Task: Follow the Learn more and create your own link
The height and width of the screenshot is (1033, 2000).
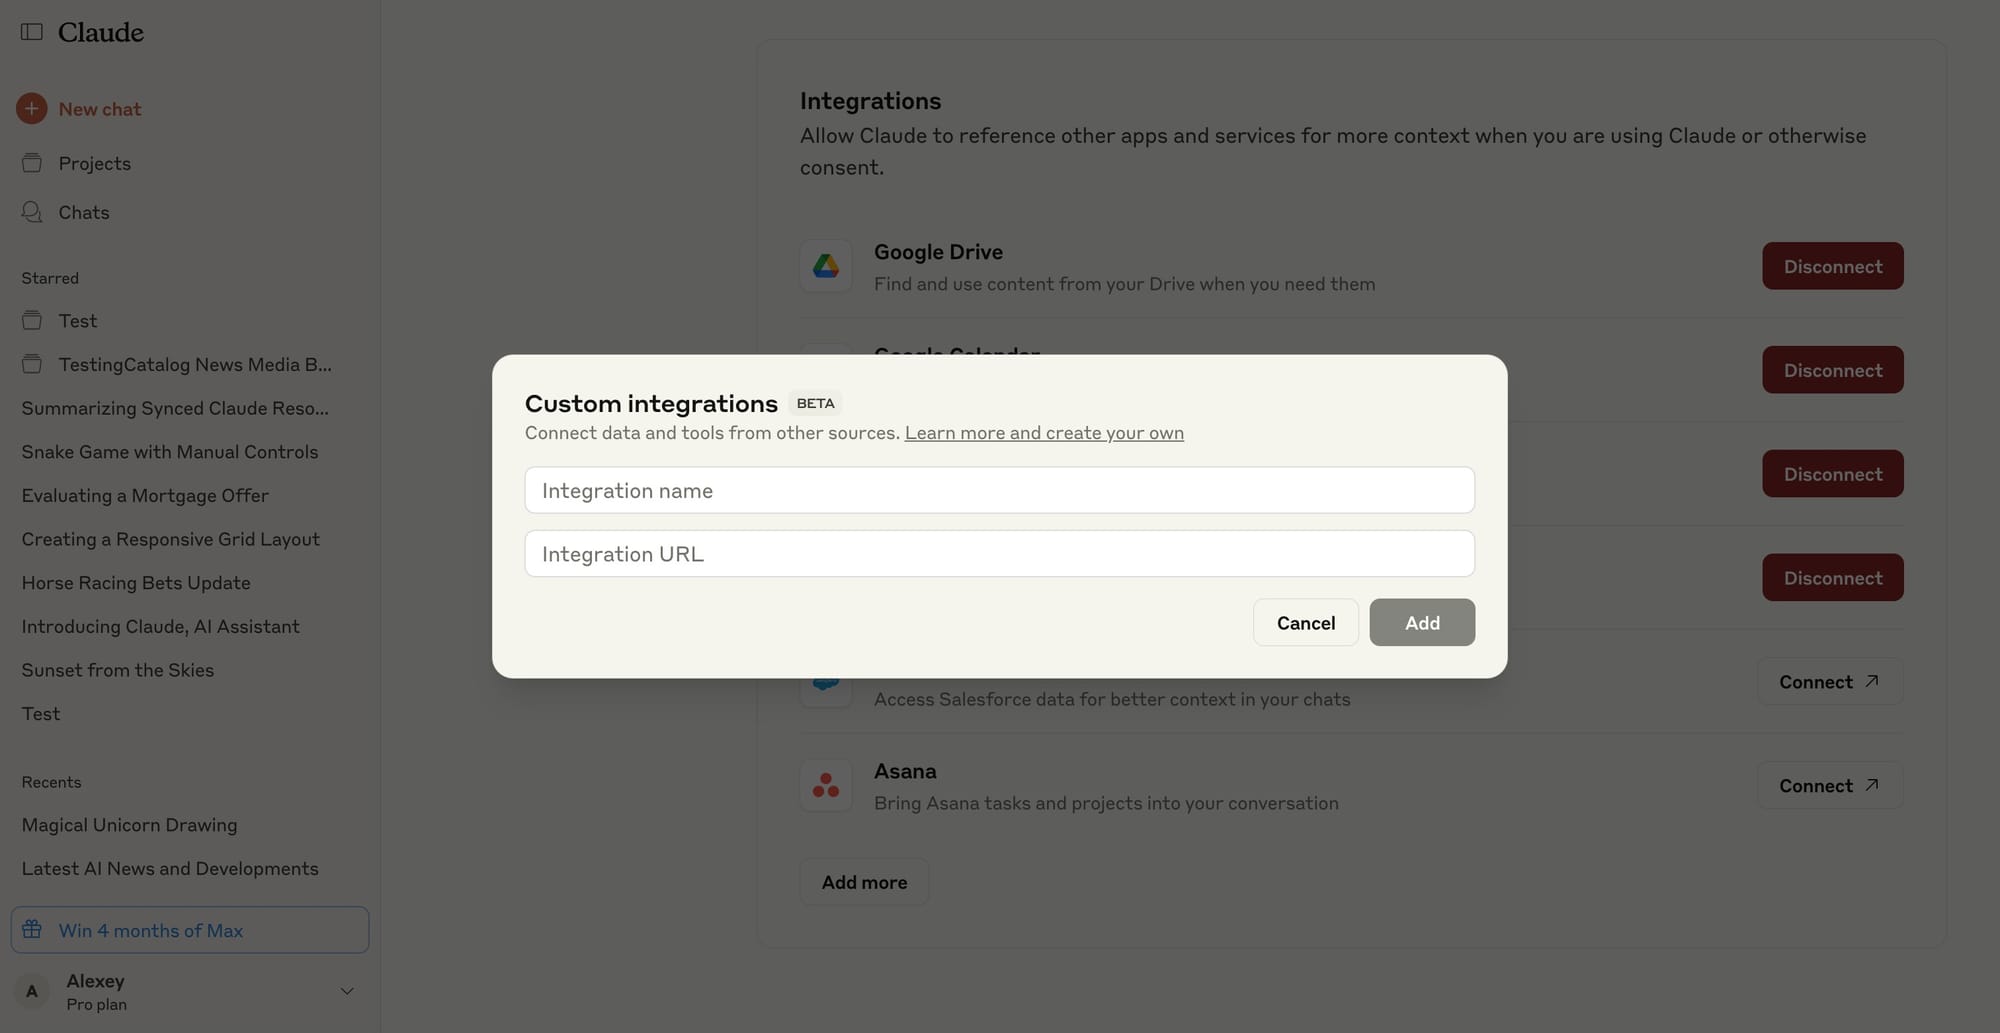Action: coord(1044,433)
